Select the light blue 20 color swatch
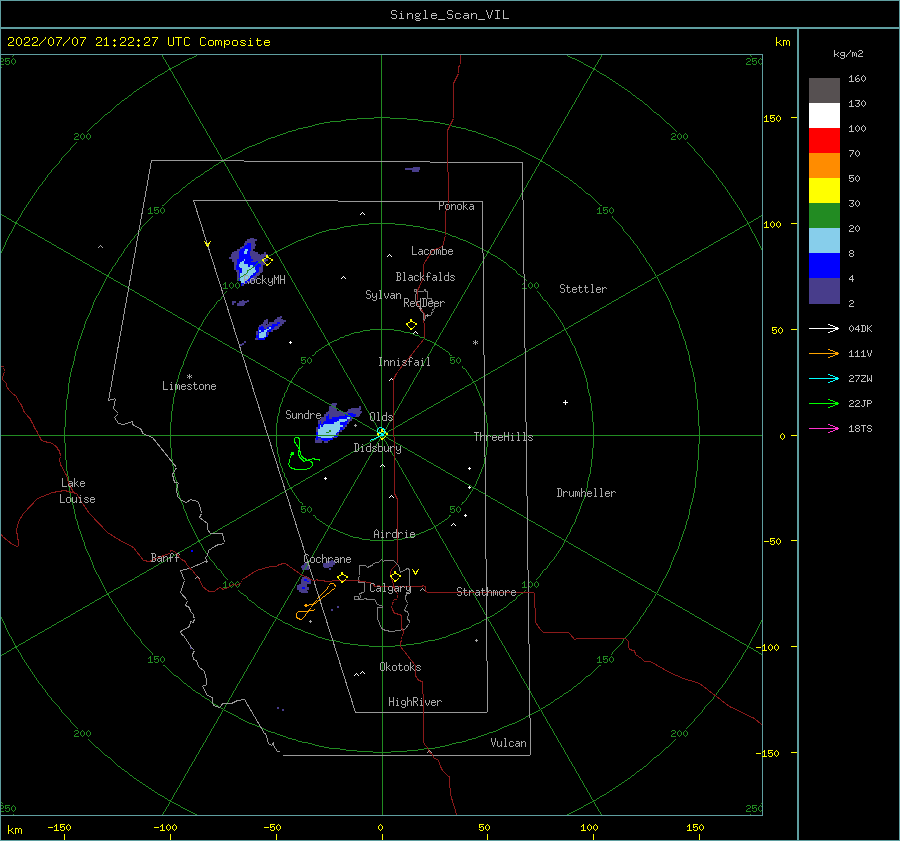 pos(824,241)
